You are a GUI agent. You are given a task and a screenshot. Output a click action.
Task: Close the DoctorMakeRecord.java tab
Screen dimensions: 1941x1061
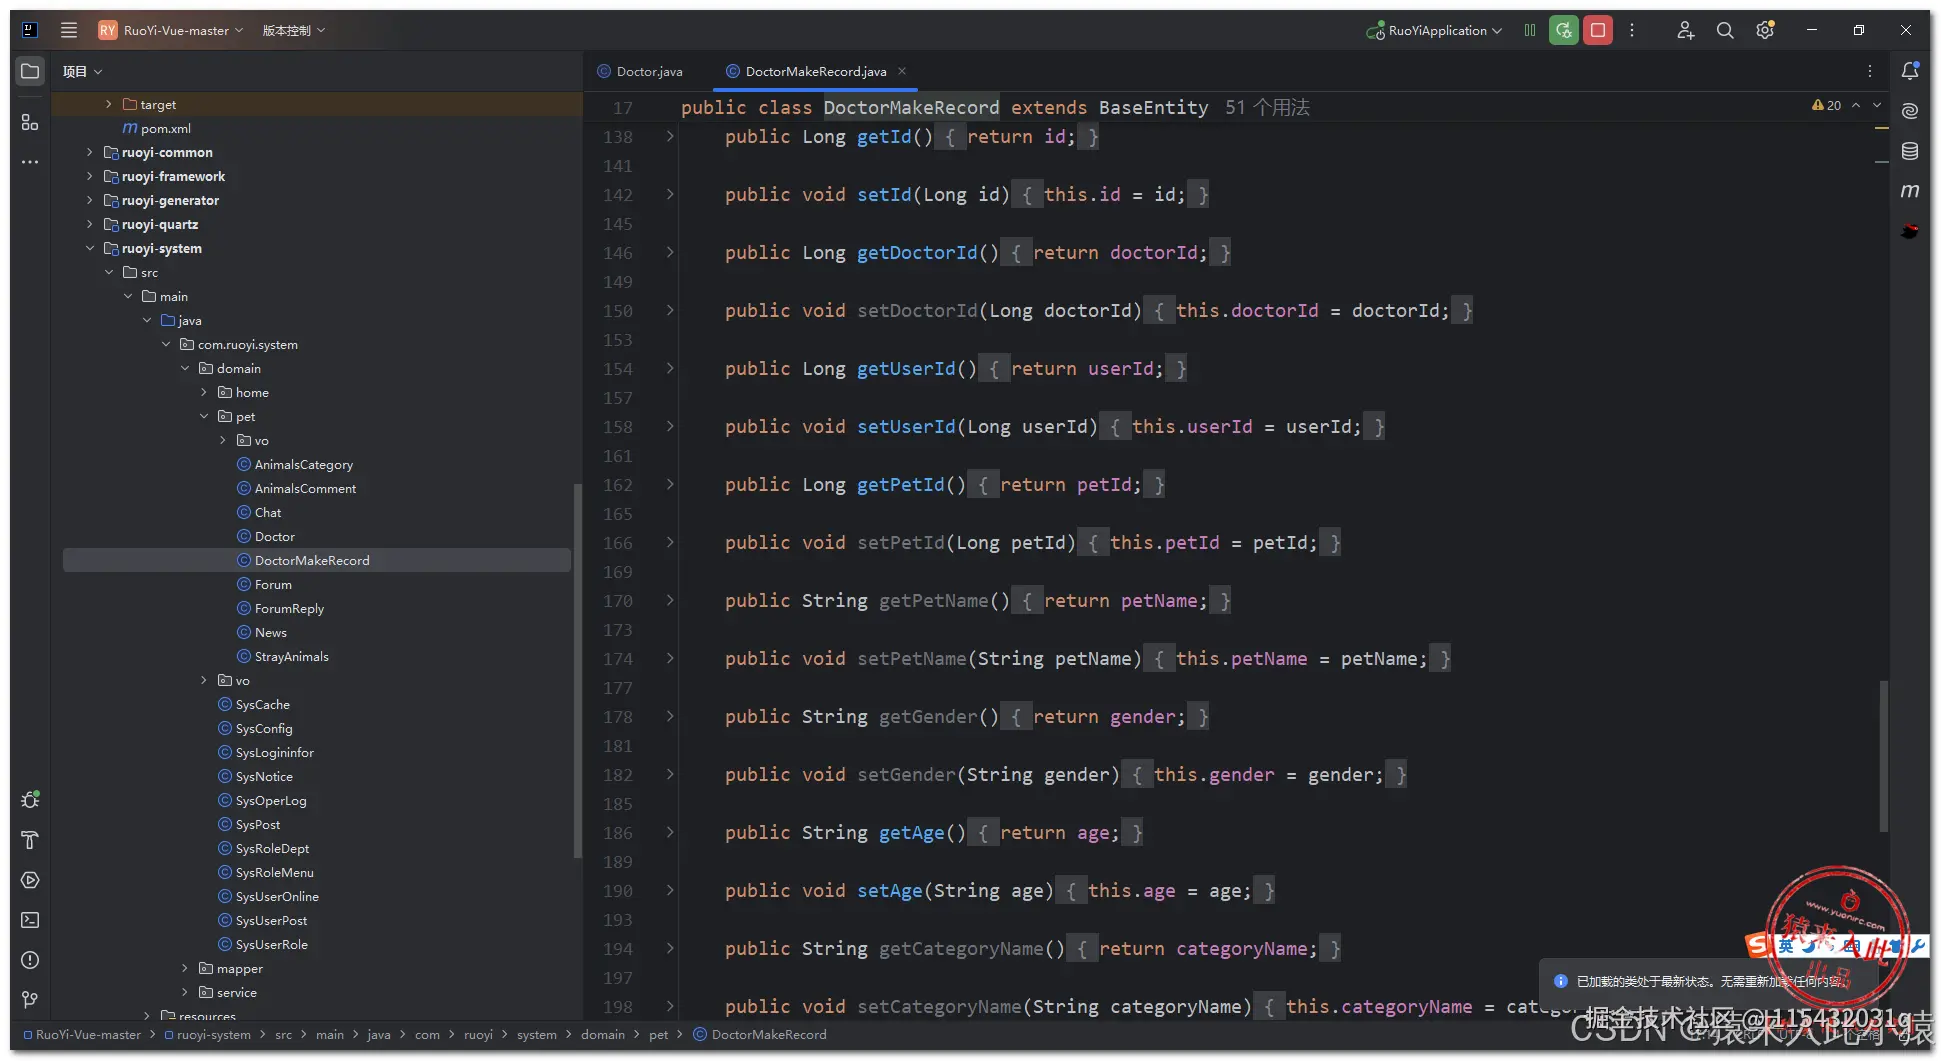coord(902,71)
